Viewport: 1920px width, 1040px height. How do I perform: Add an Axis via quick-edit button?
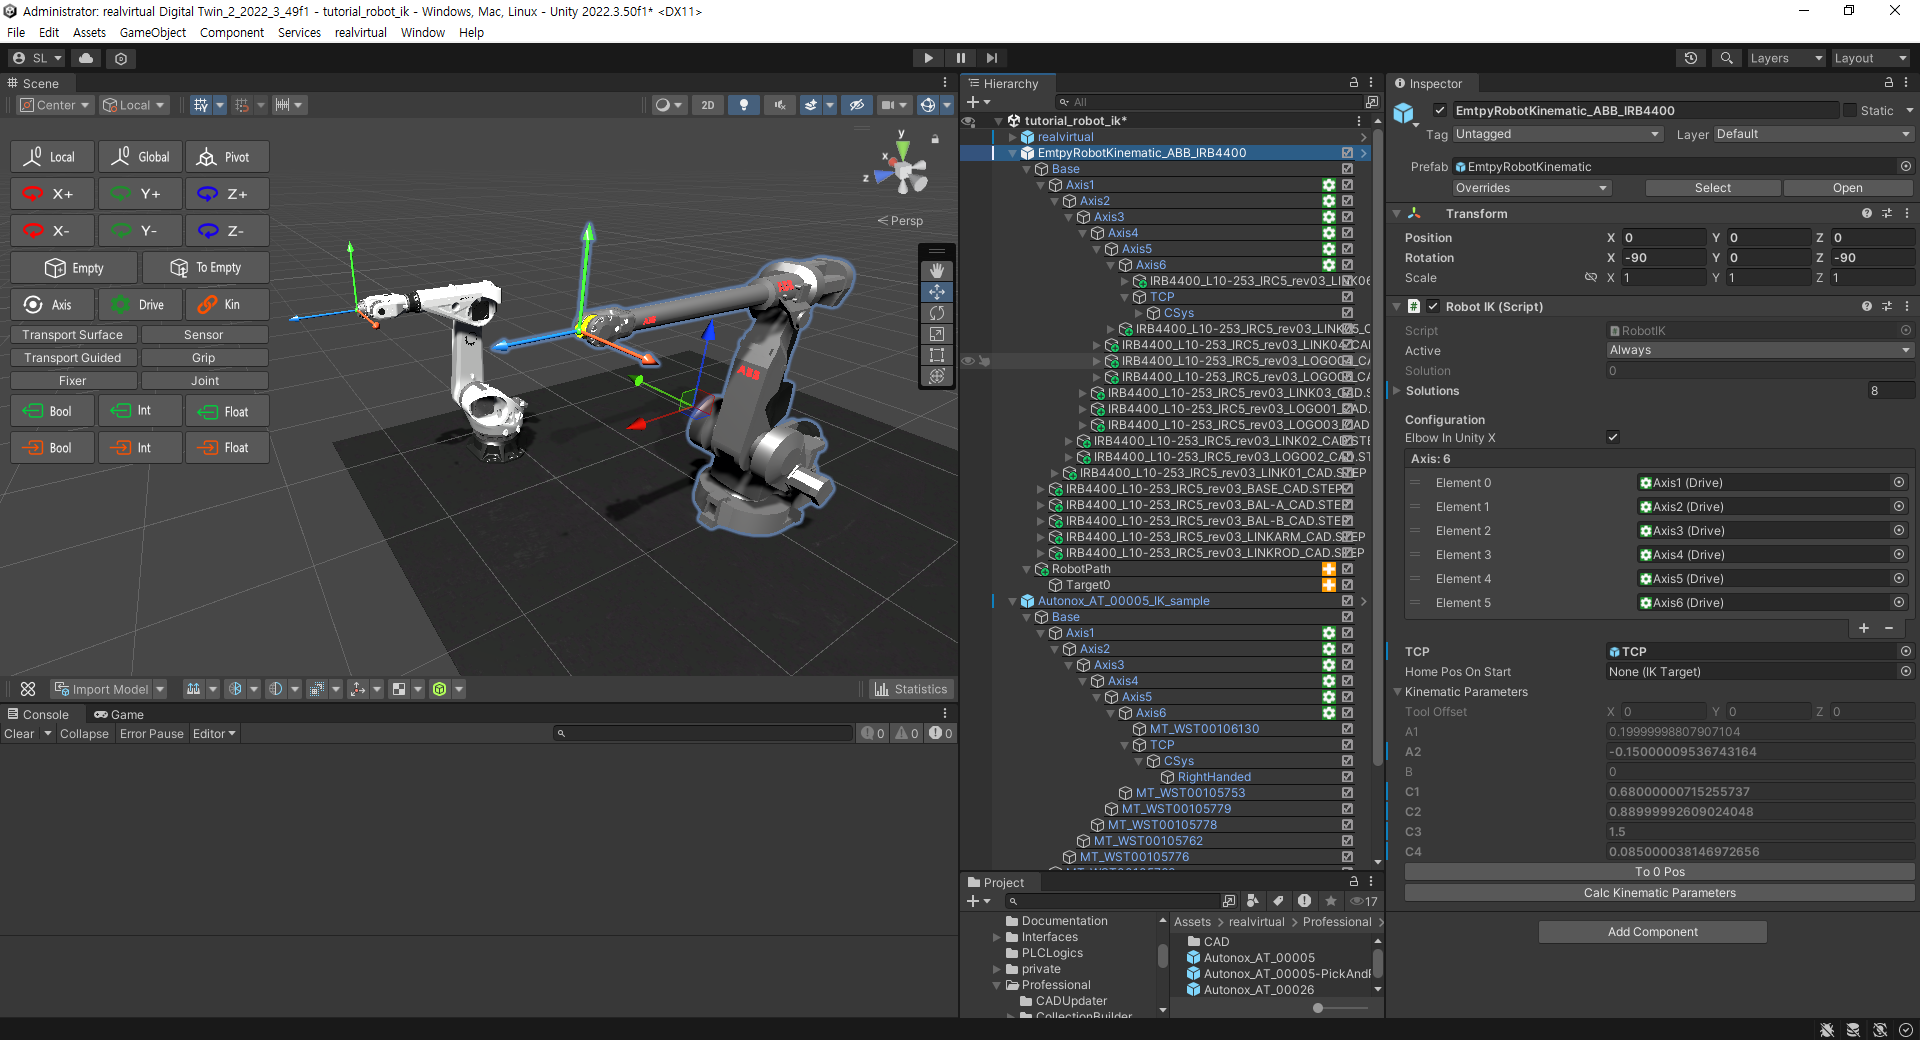[x=52, y=305]
